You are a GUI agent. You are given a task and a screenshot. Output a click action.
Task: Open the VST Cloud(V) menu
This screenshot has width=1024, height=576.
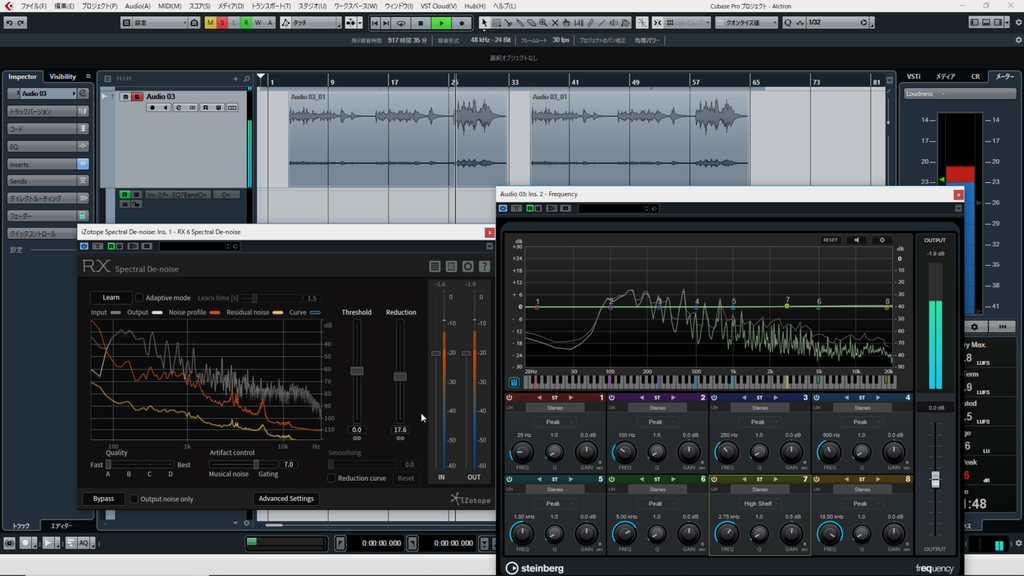point(438,6)
